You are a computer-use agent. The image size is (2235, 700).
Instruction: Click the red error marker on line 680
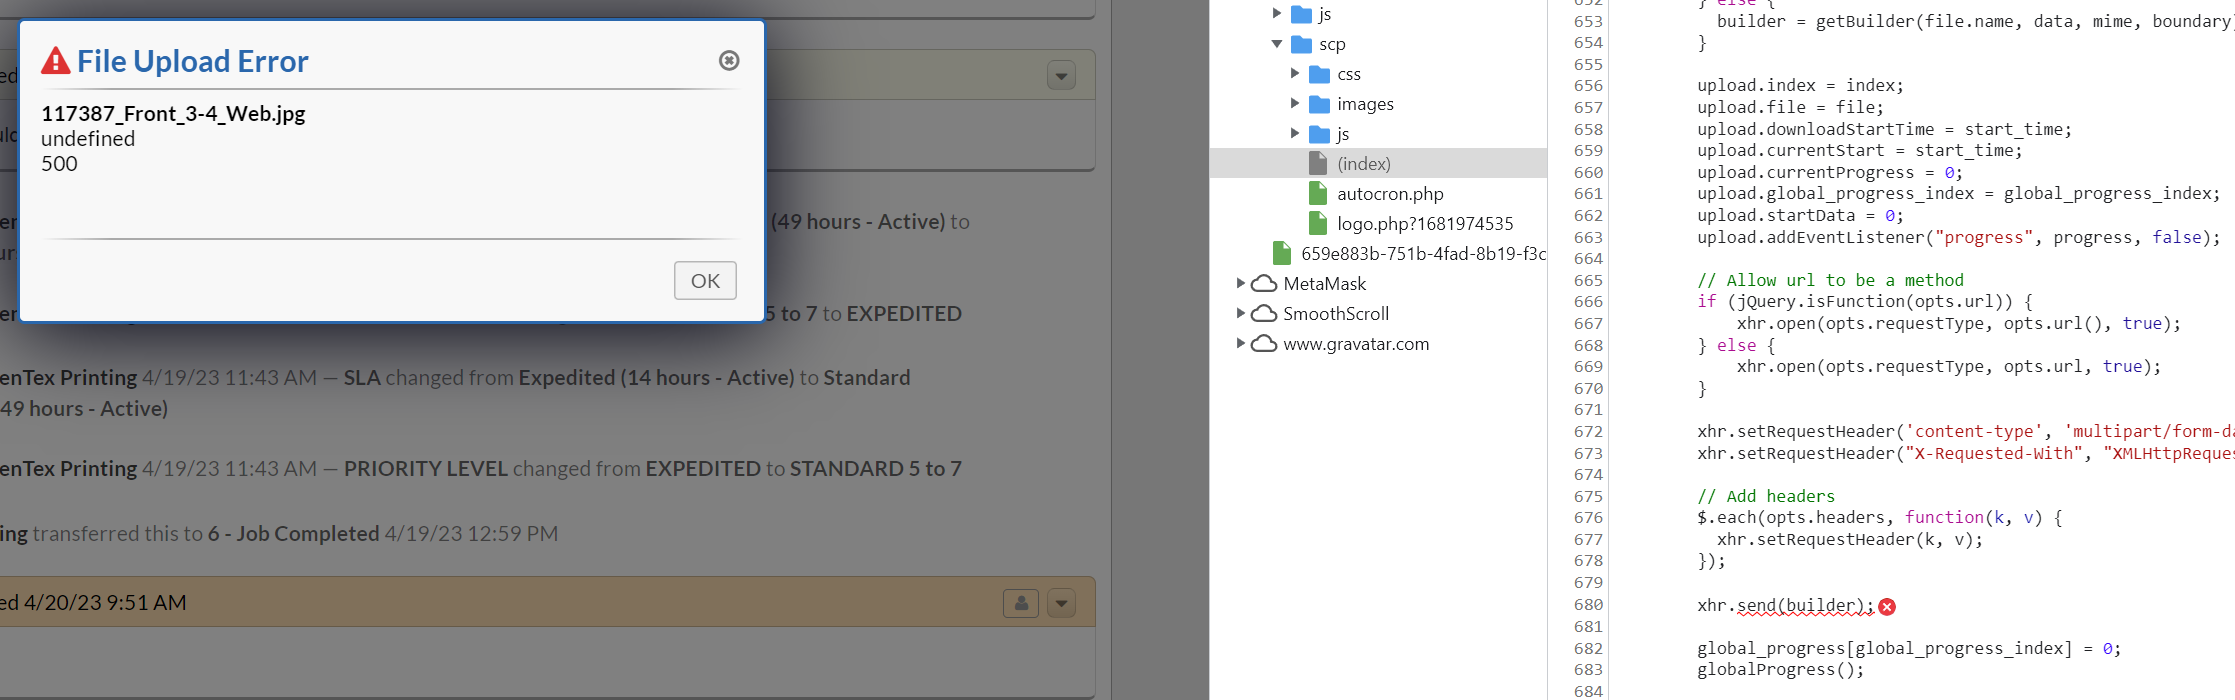coord(1887,607)
